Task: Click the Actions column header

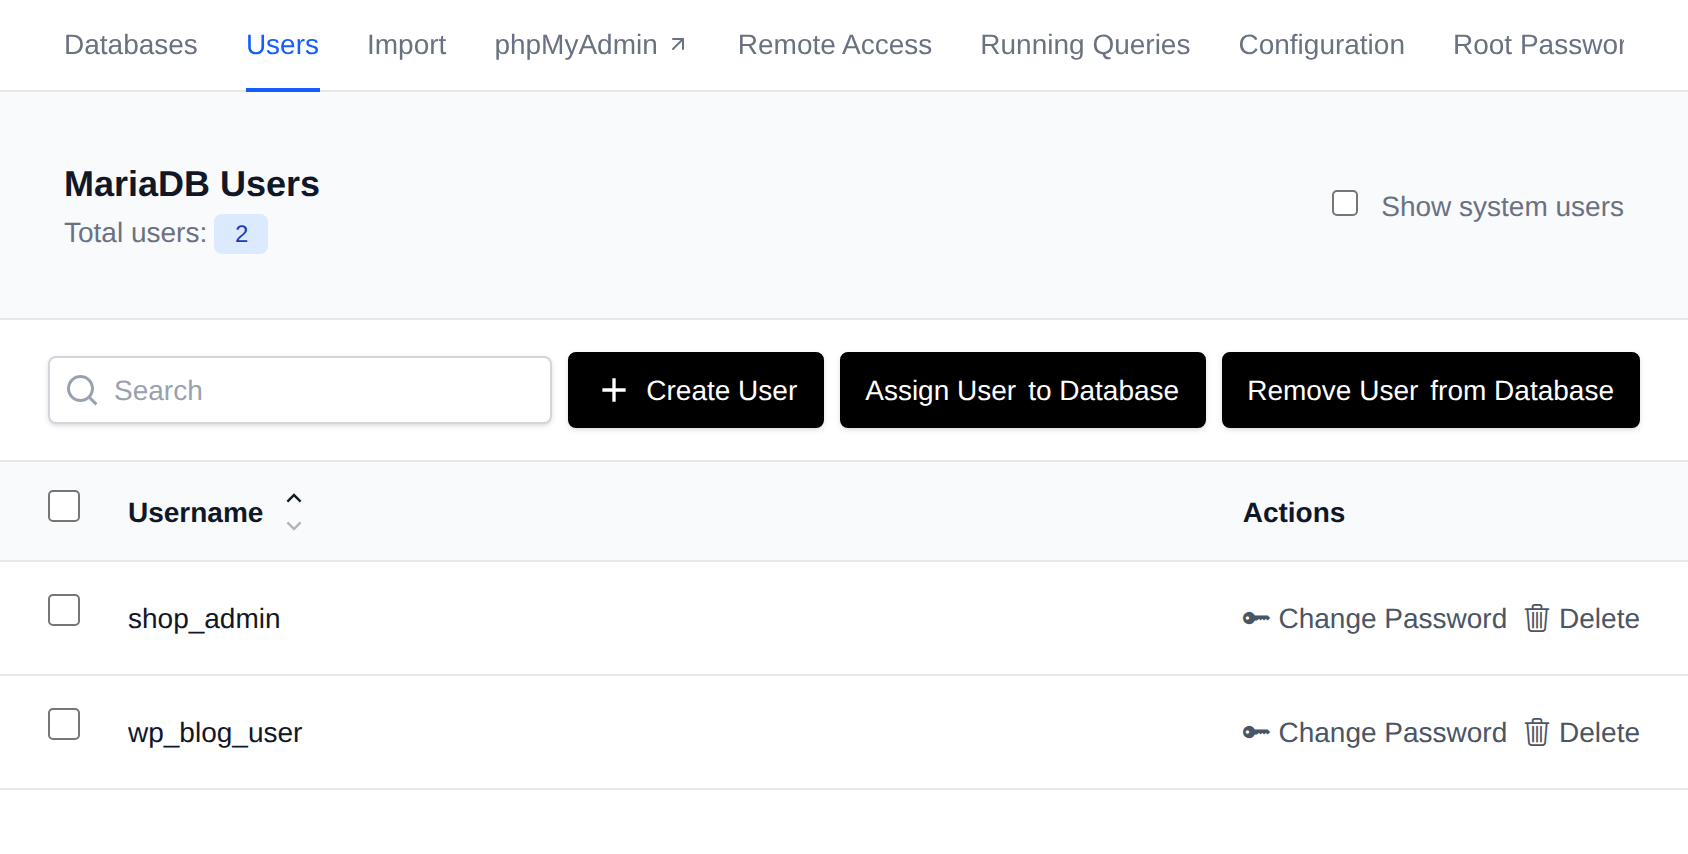Action: [1294, 512]
